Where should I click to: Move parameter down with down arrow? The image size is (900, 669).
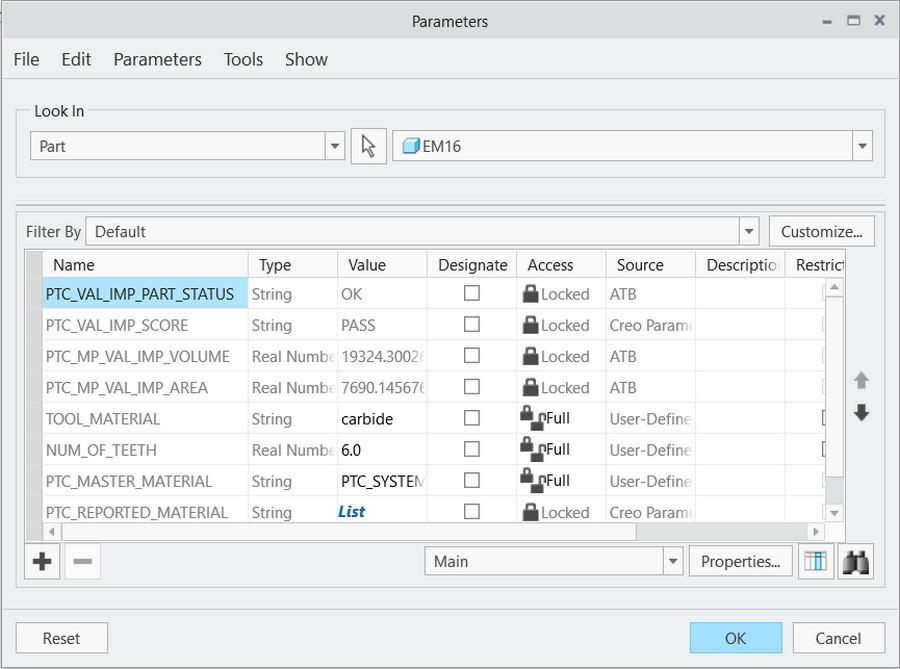point(861,413)
